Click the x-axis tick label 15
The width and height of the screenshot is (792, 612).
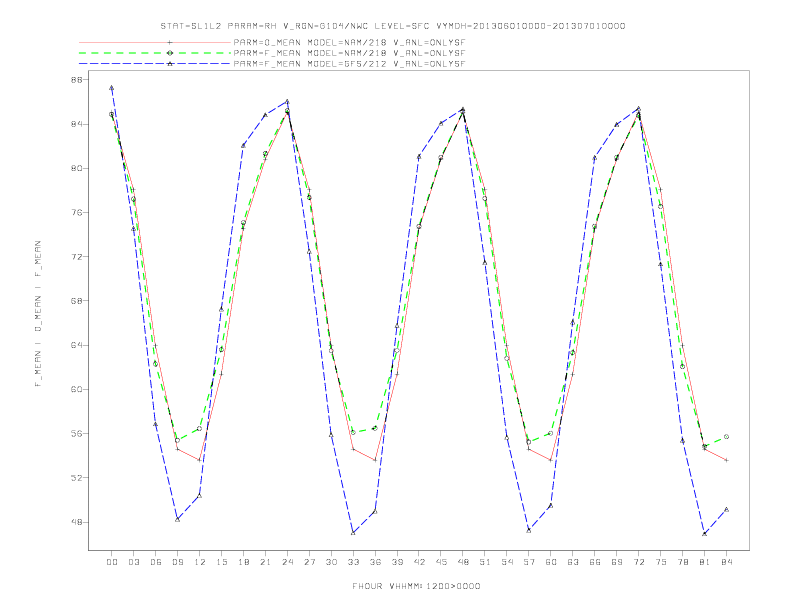click(221, 562)
